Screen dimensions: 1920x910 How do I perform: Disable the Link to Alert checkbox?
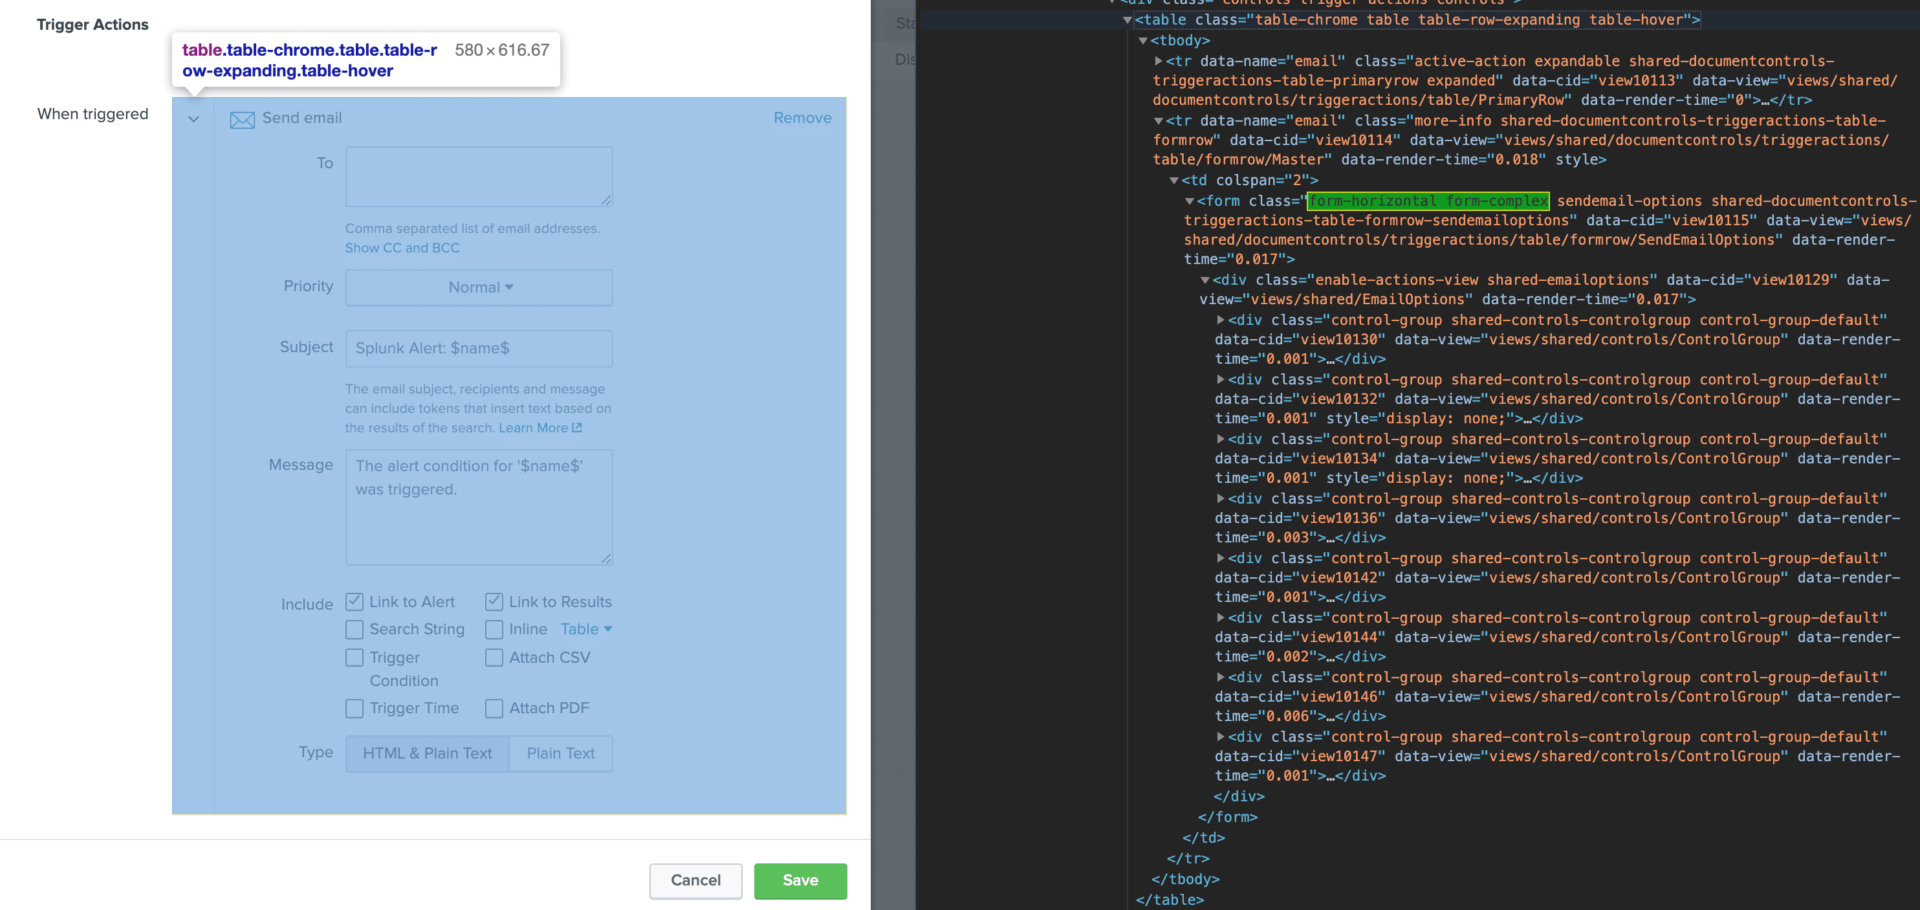click(x=353, y=601)
